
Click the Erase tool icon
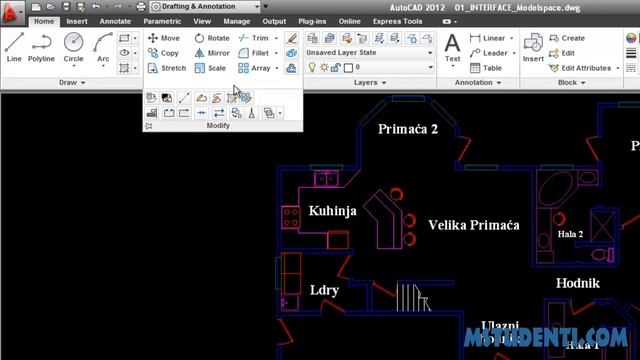click(291, 38)
